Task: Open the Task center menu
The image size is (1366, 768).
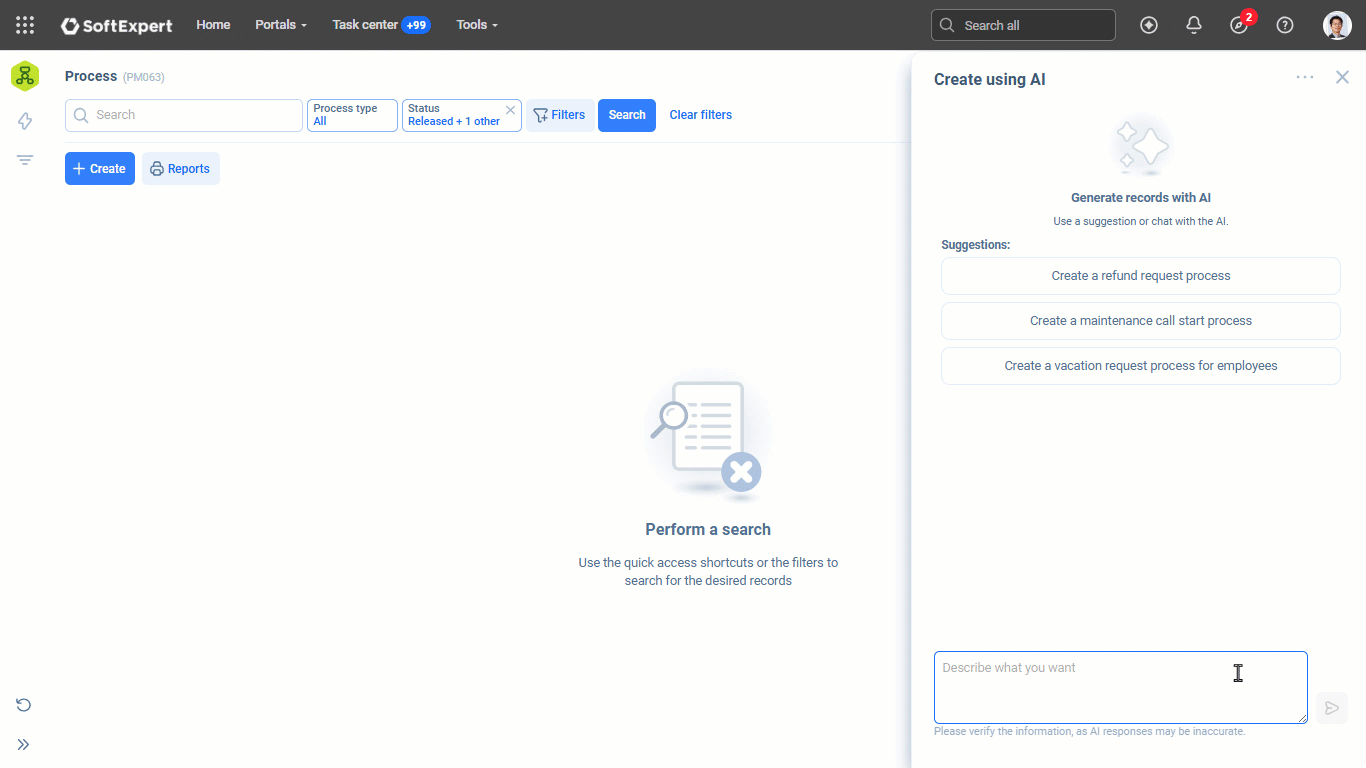Action: pyautogui.click(x=382, y=25)
